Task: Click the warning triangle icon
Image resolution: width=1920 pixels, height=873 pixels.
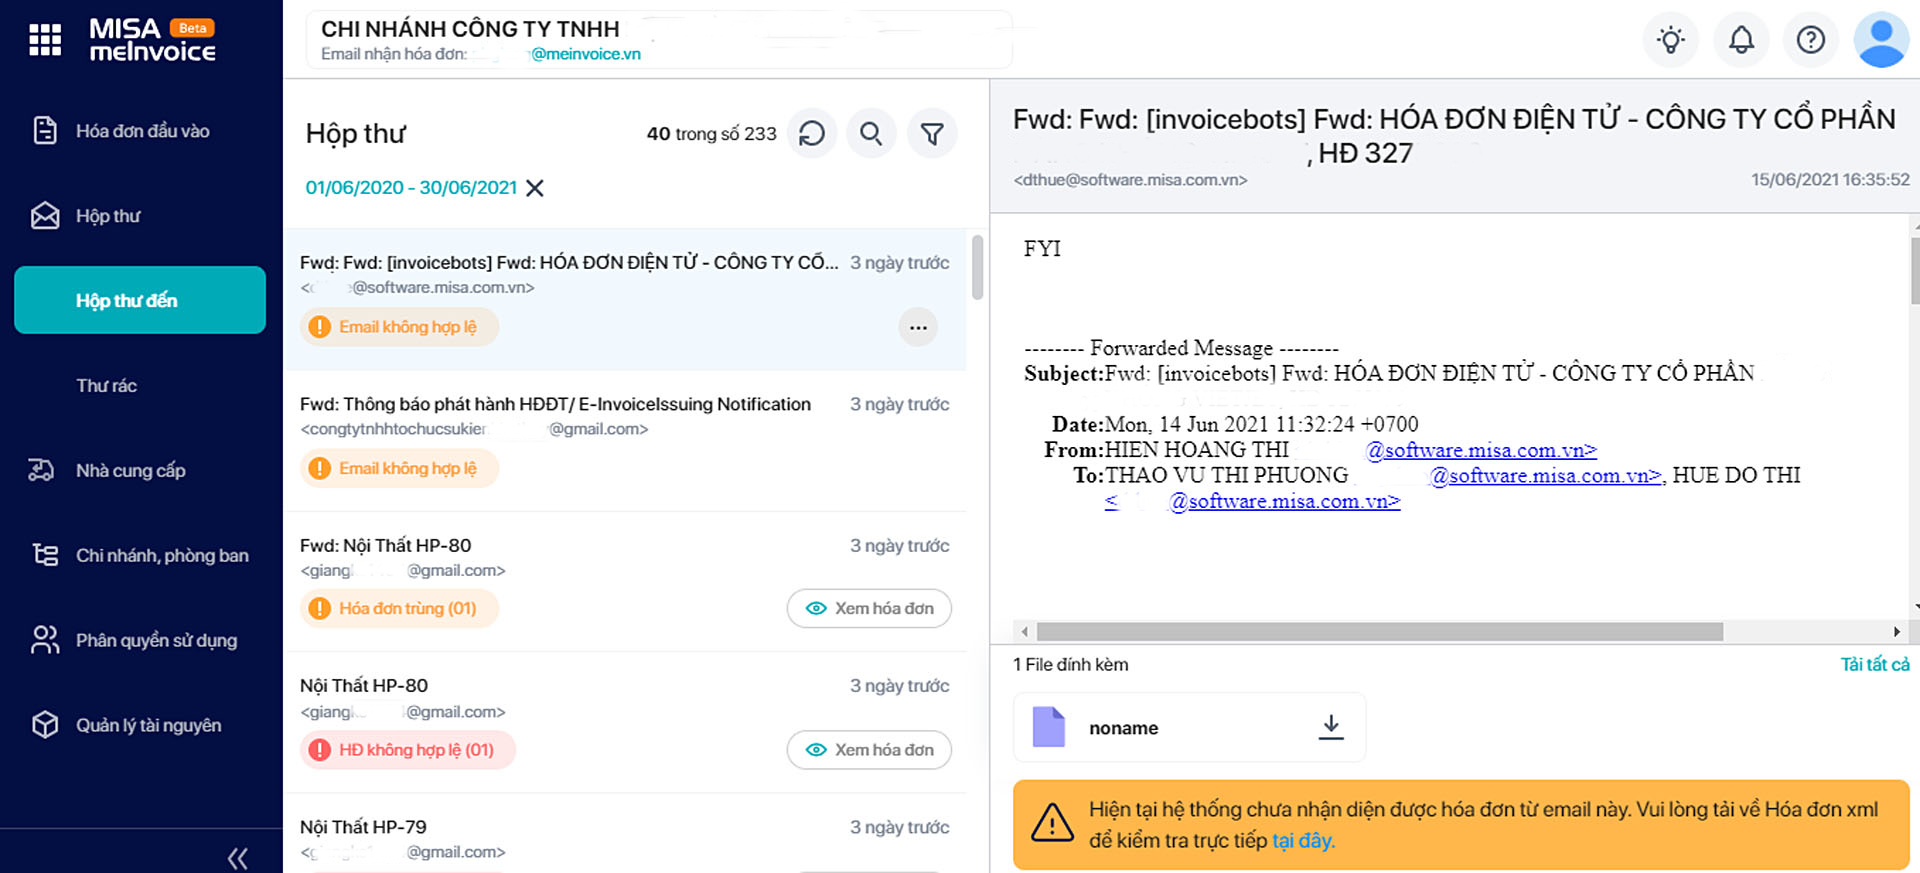Action: [1052, 822]
